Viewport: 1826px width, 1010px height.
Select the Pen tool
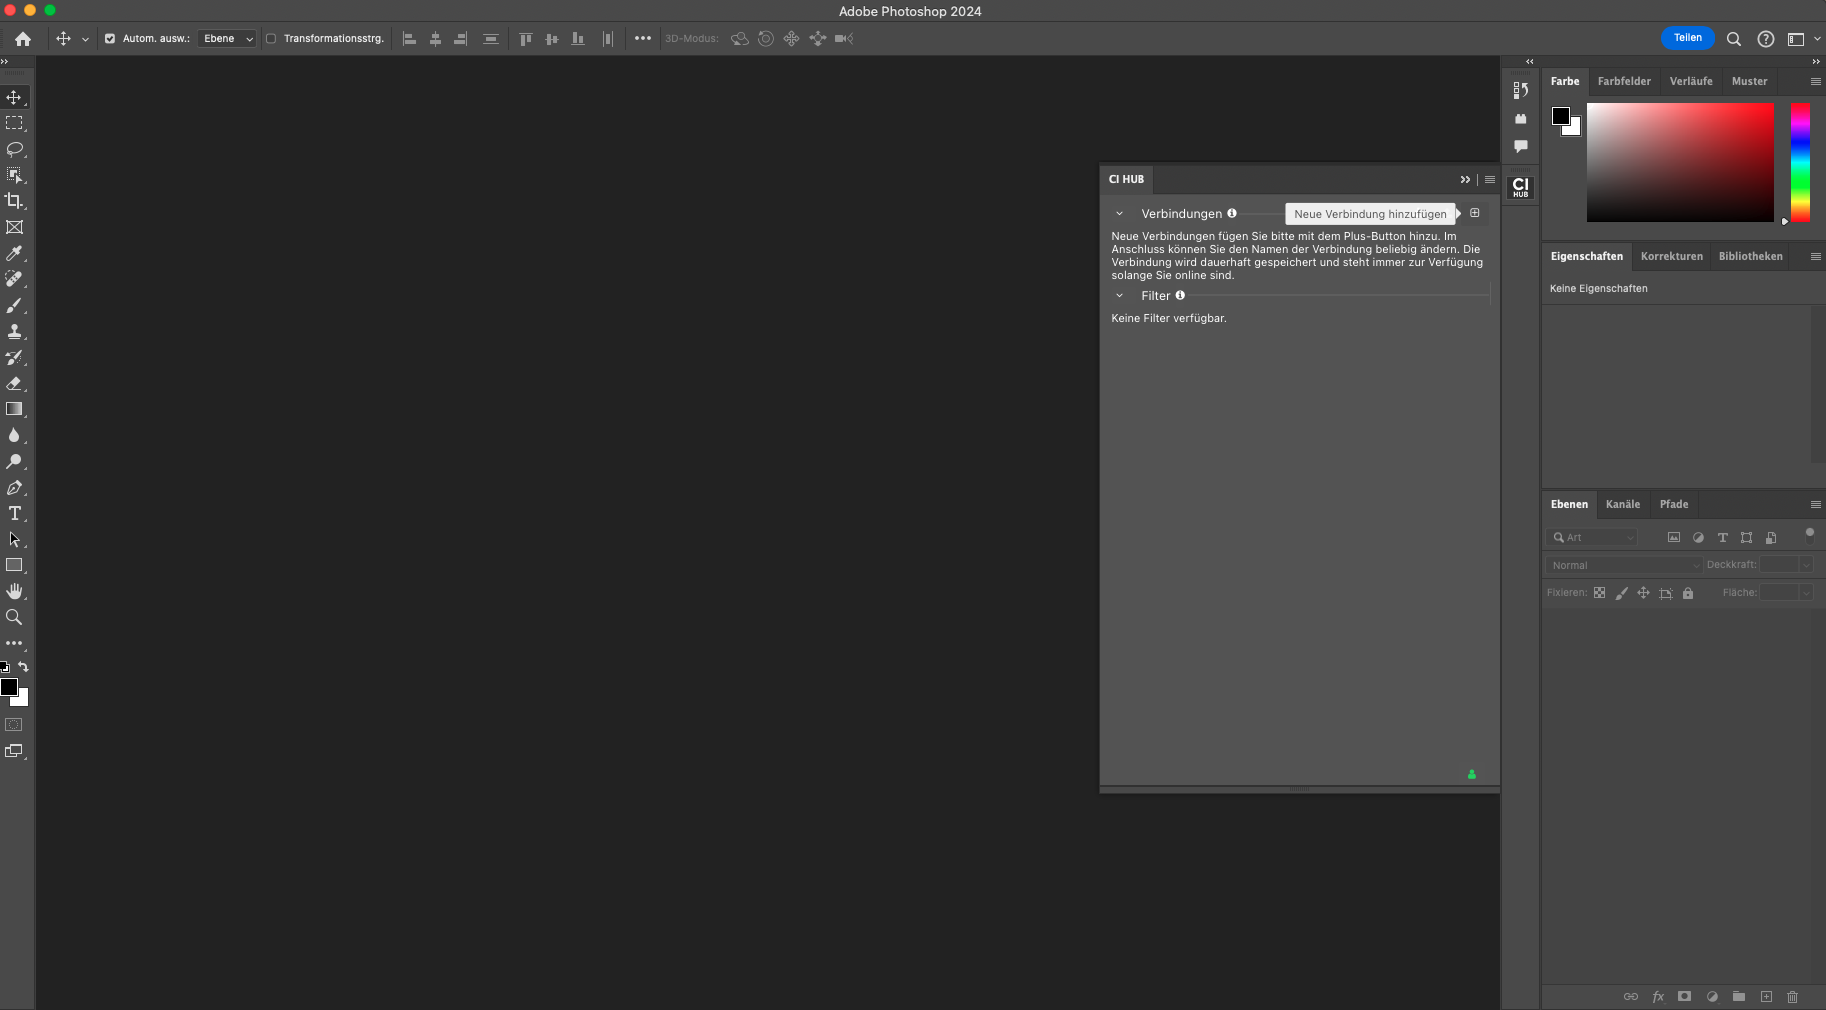pyautogui.click(x=14, y=487)
